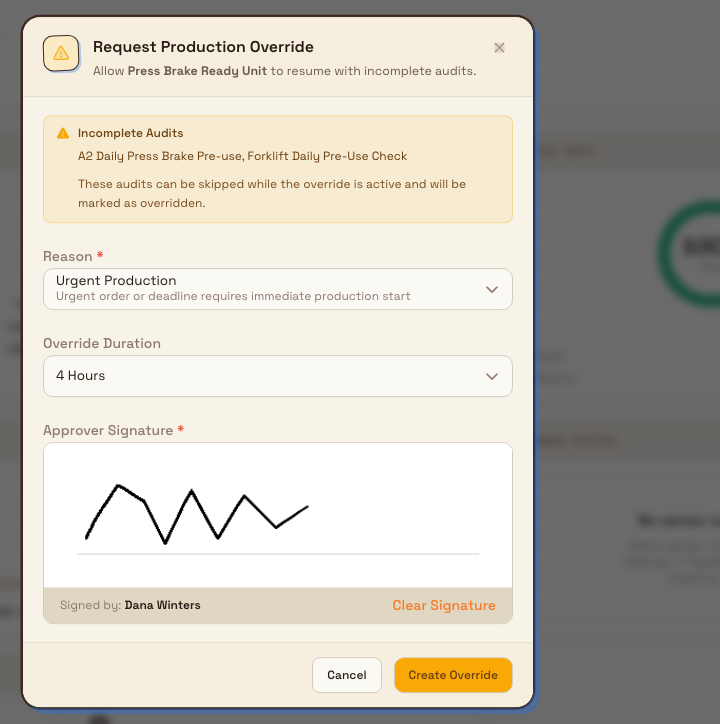Click 'Signed by: Dana Winters' text
This screenshot has width=720, height=724.
pos(130,605)
